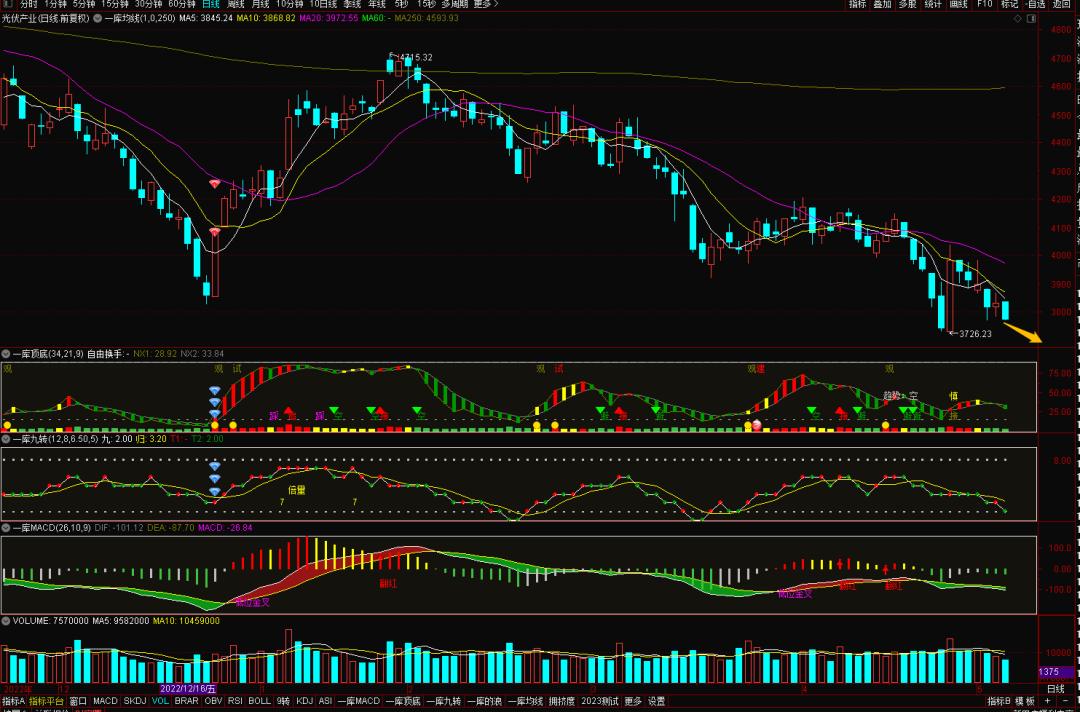Screen dimensions: 1080x712
Task: Click the 指标 button in top toolbar
Action: (858, 4)
